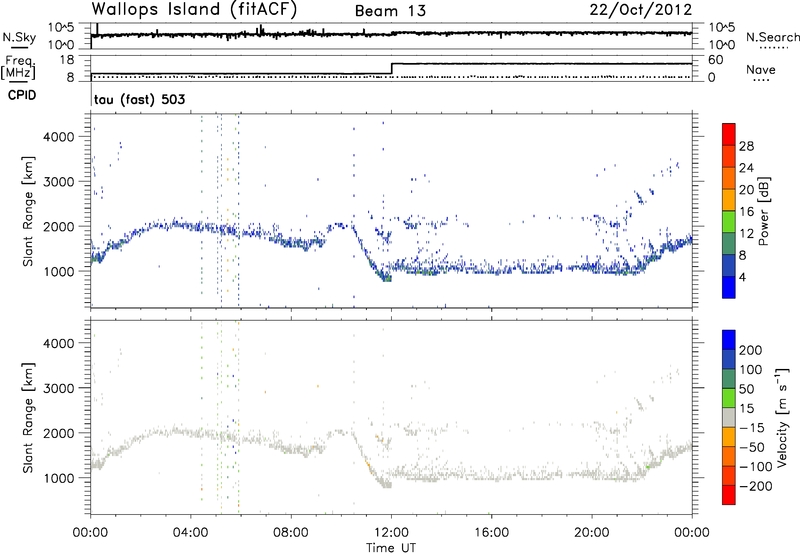This screenshot has height=554, width=800.
Task: Select "Slant Range [km]" on the Power panel
Action: [29, 211]
